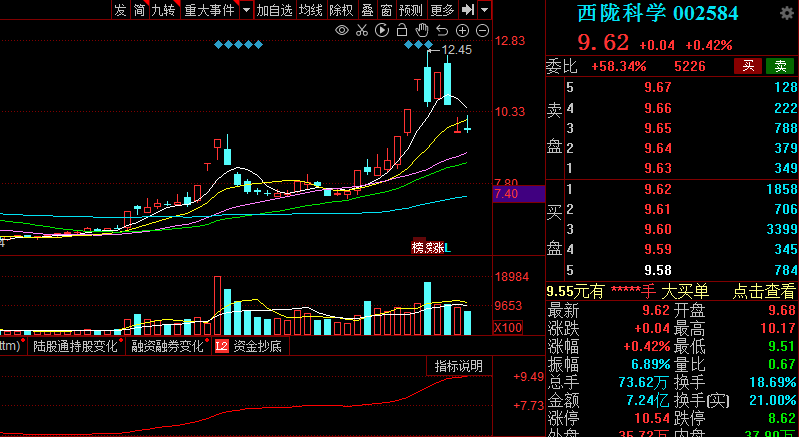Image resolution: width=799 pixels, height=437 pixels.
Task: Select buy level 1 price 9.62
Action: pos(658,189)
